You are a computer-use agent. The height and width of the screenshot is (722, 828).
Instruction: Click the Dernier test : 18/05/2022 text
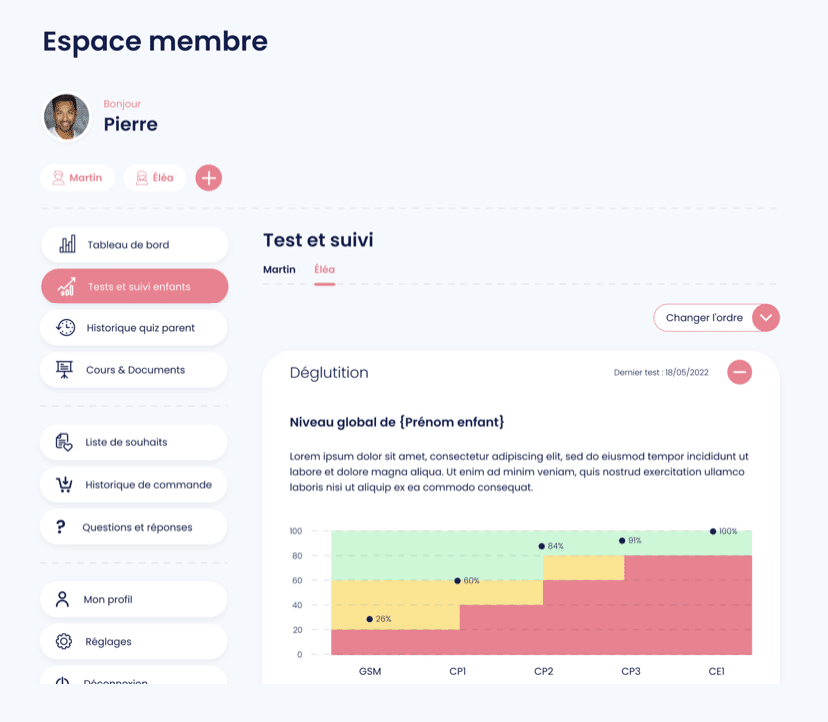(x=661, y=372)
